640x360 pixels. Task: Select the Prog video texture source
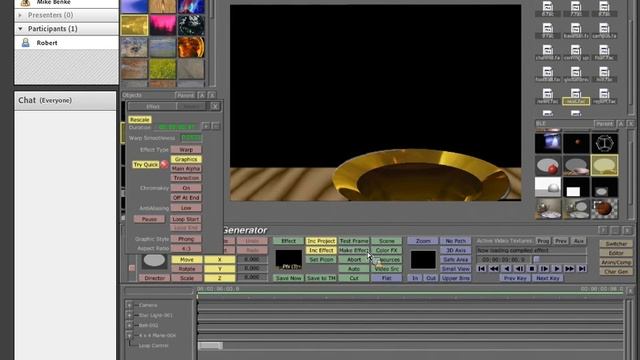[x=543, y=241]
